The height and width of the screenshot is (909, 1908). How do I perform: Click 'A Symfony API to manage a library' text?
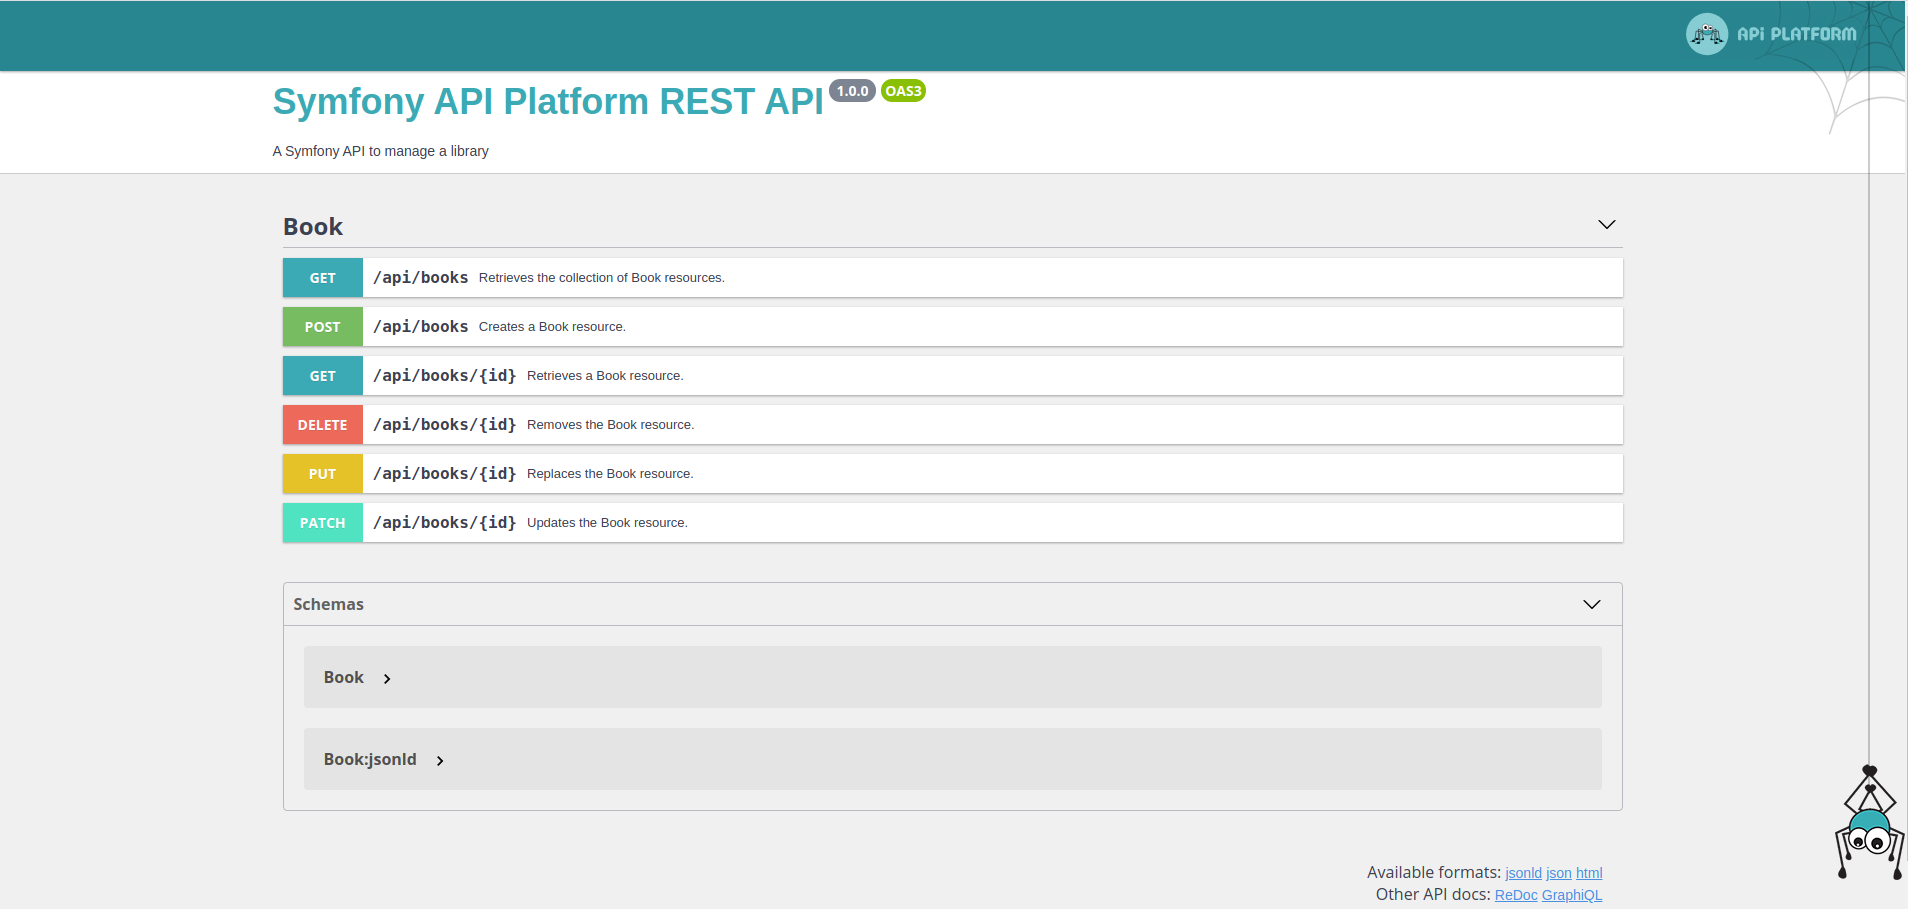pos(381,151)
